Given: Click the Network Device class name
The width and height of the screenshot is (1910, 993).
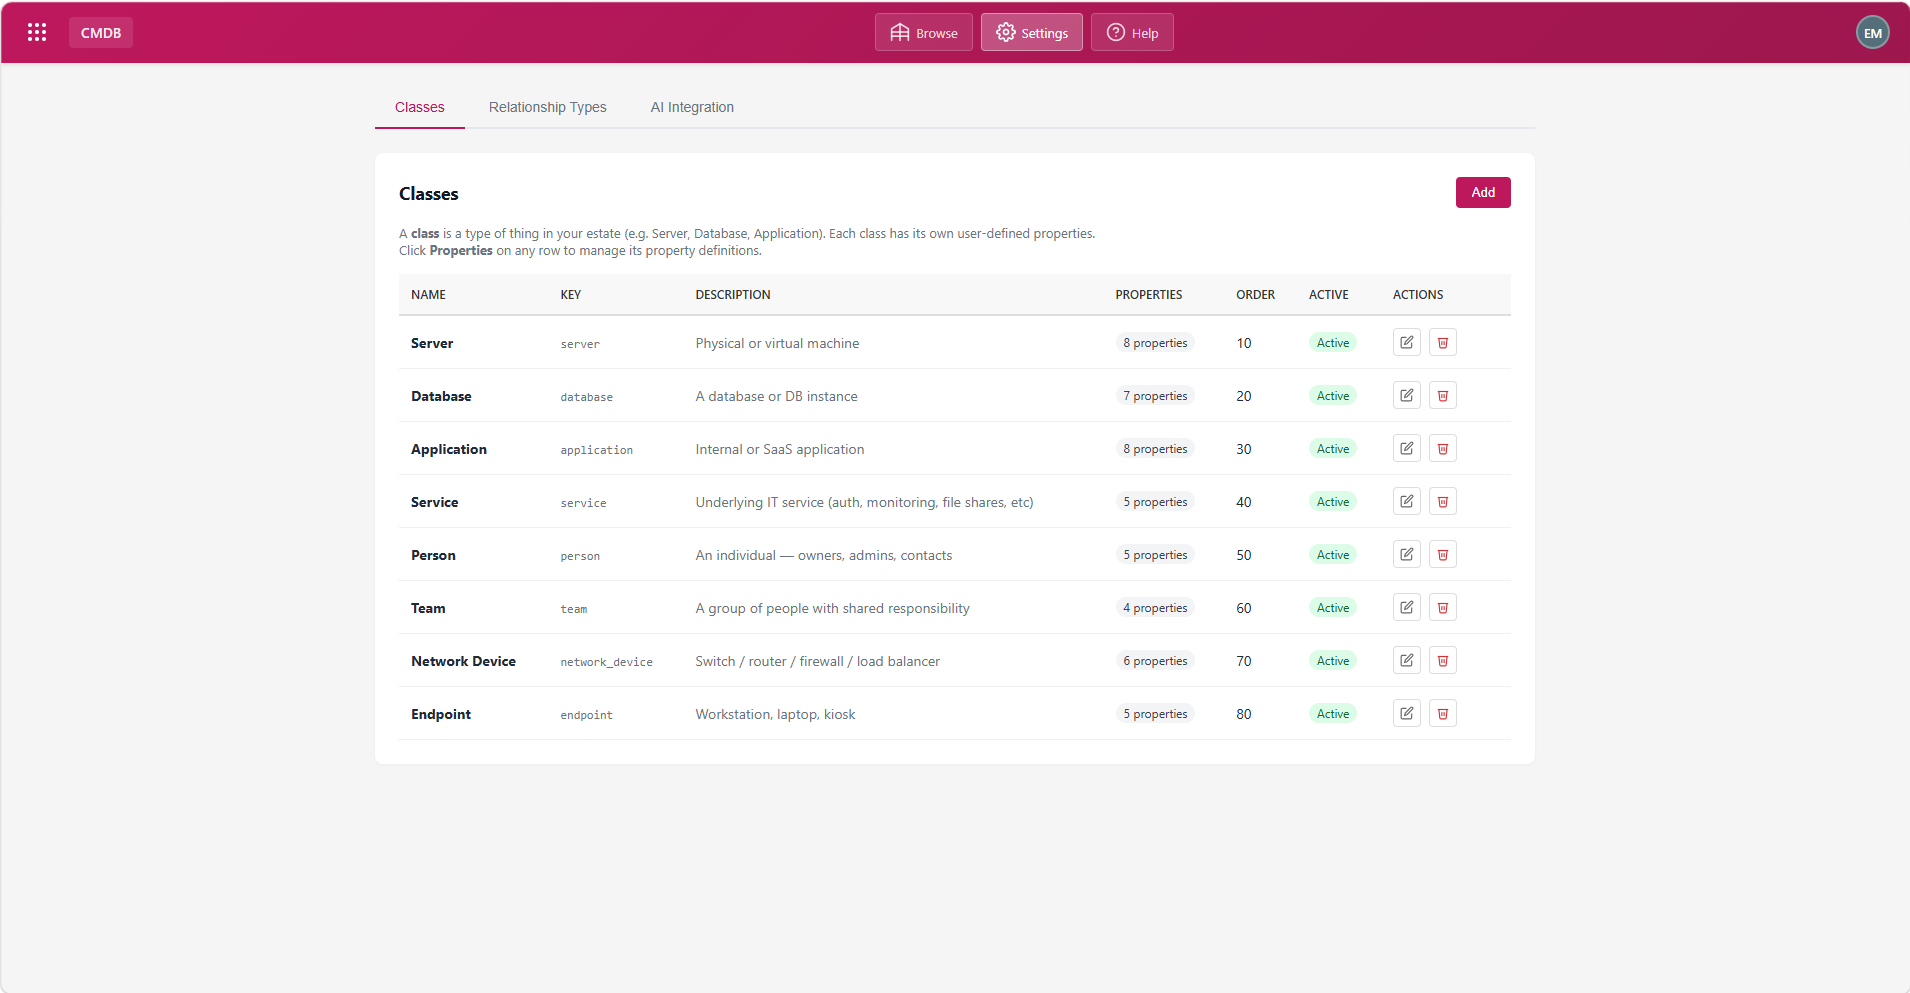Looking at the screenshot, I should pos(463,661).
